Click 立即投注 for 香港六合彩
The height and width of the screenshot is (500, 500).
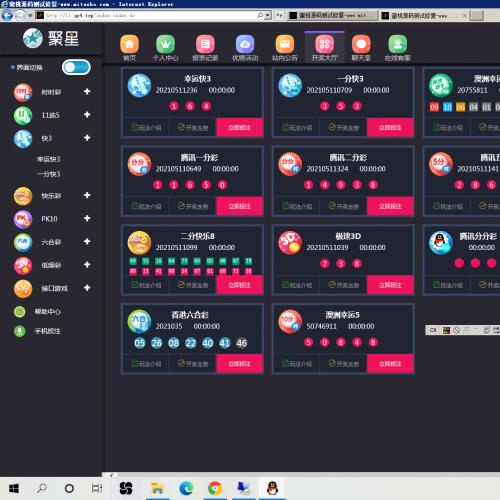240,363
